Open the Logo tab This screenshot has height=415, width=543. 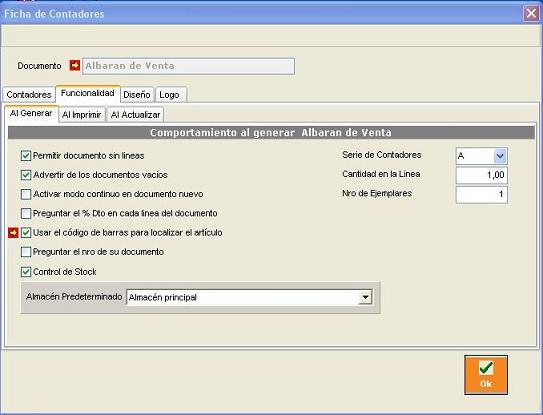click(x=169, y=95)
